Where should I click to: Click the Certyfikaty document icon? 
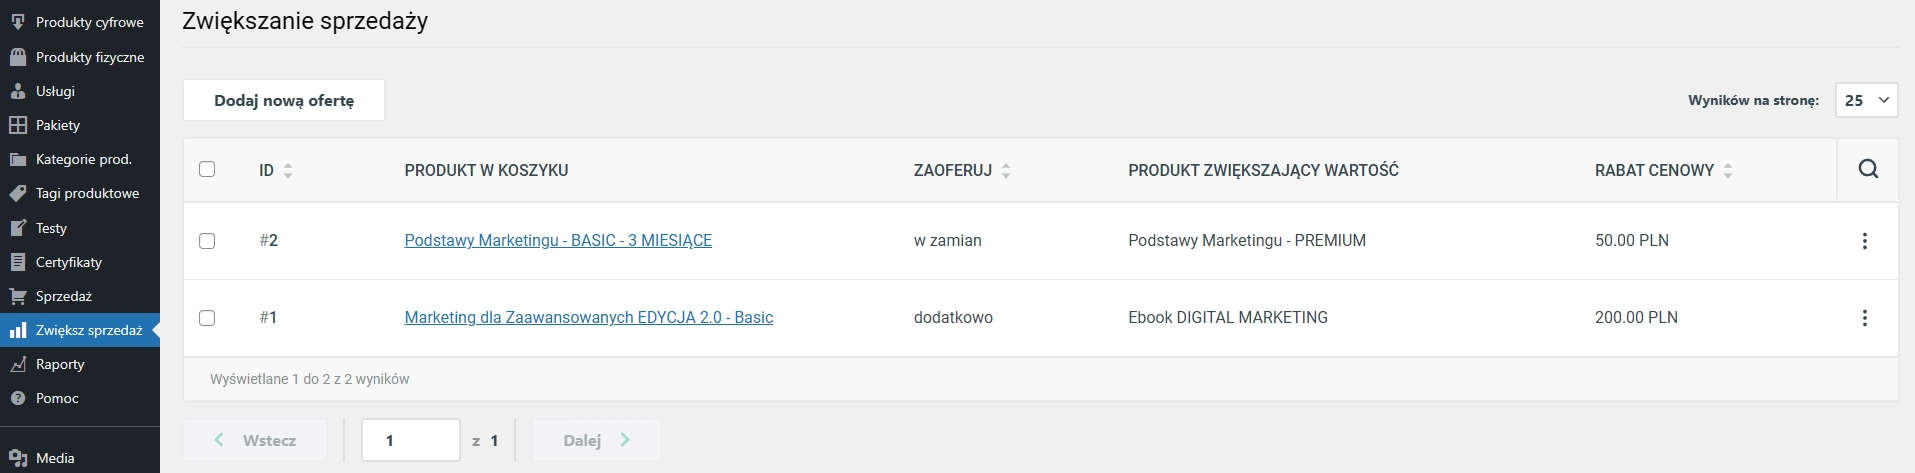point(17,262)
